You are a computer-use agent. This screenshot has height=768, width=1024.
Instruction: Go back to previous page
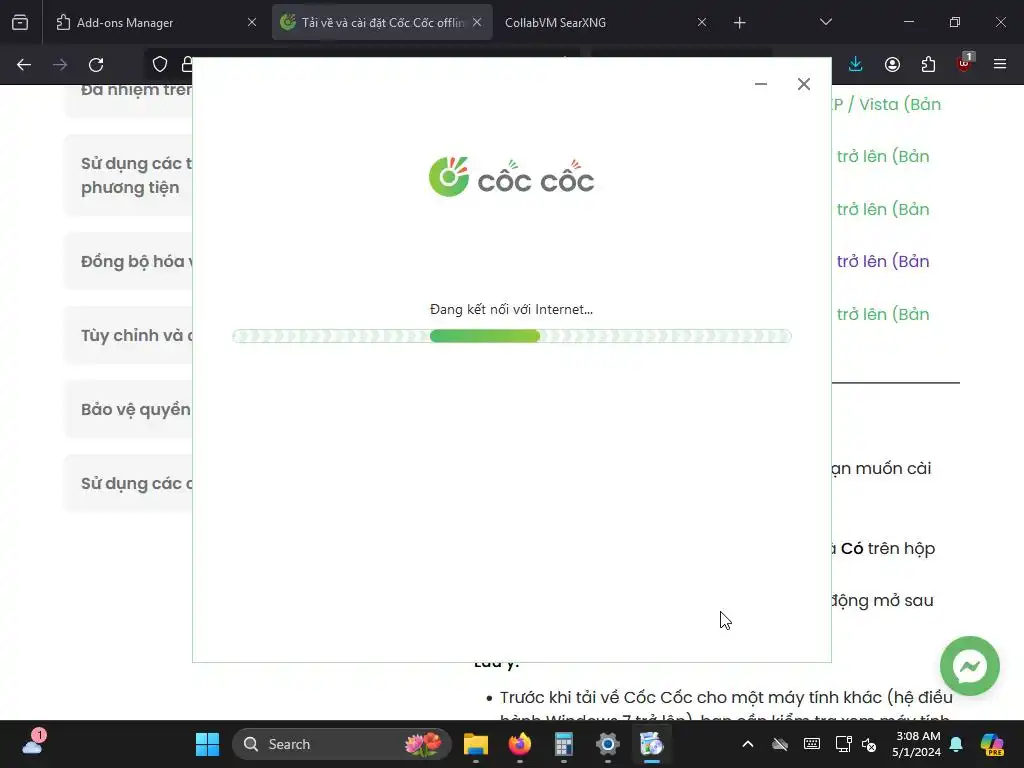24,65
